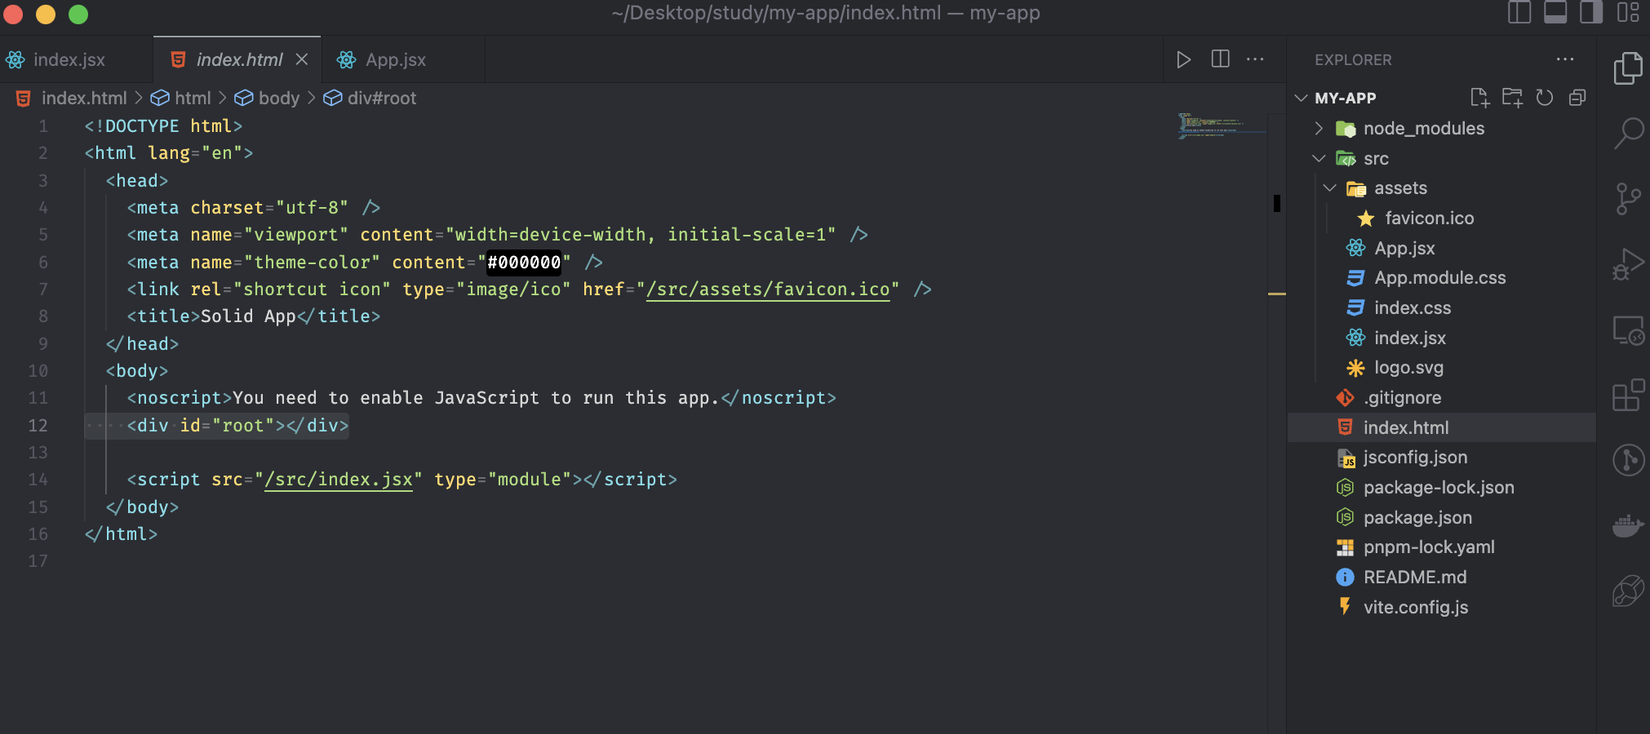Refresh the Explorer file tree
The width and height of the screenshot is (1650, 734).
tap(1545, 97)
